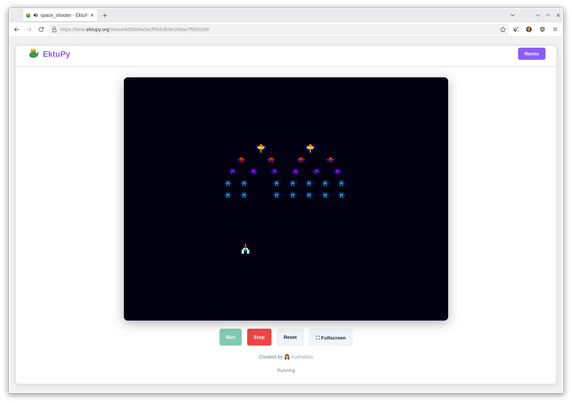Reload the page
572x403 pixels.
(41, 30)
